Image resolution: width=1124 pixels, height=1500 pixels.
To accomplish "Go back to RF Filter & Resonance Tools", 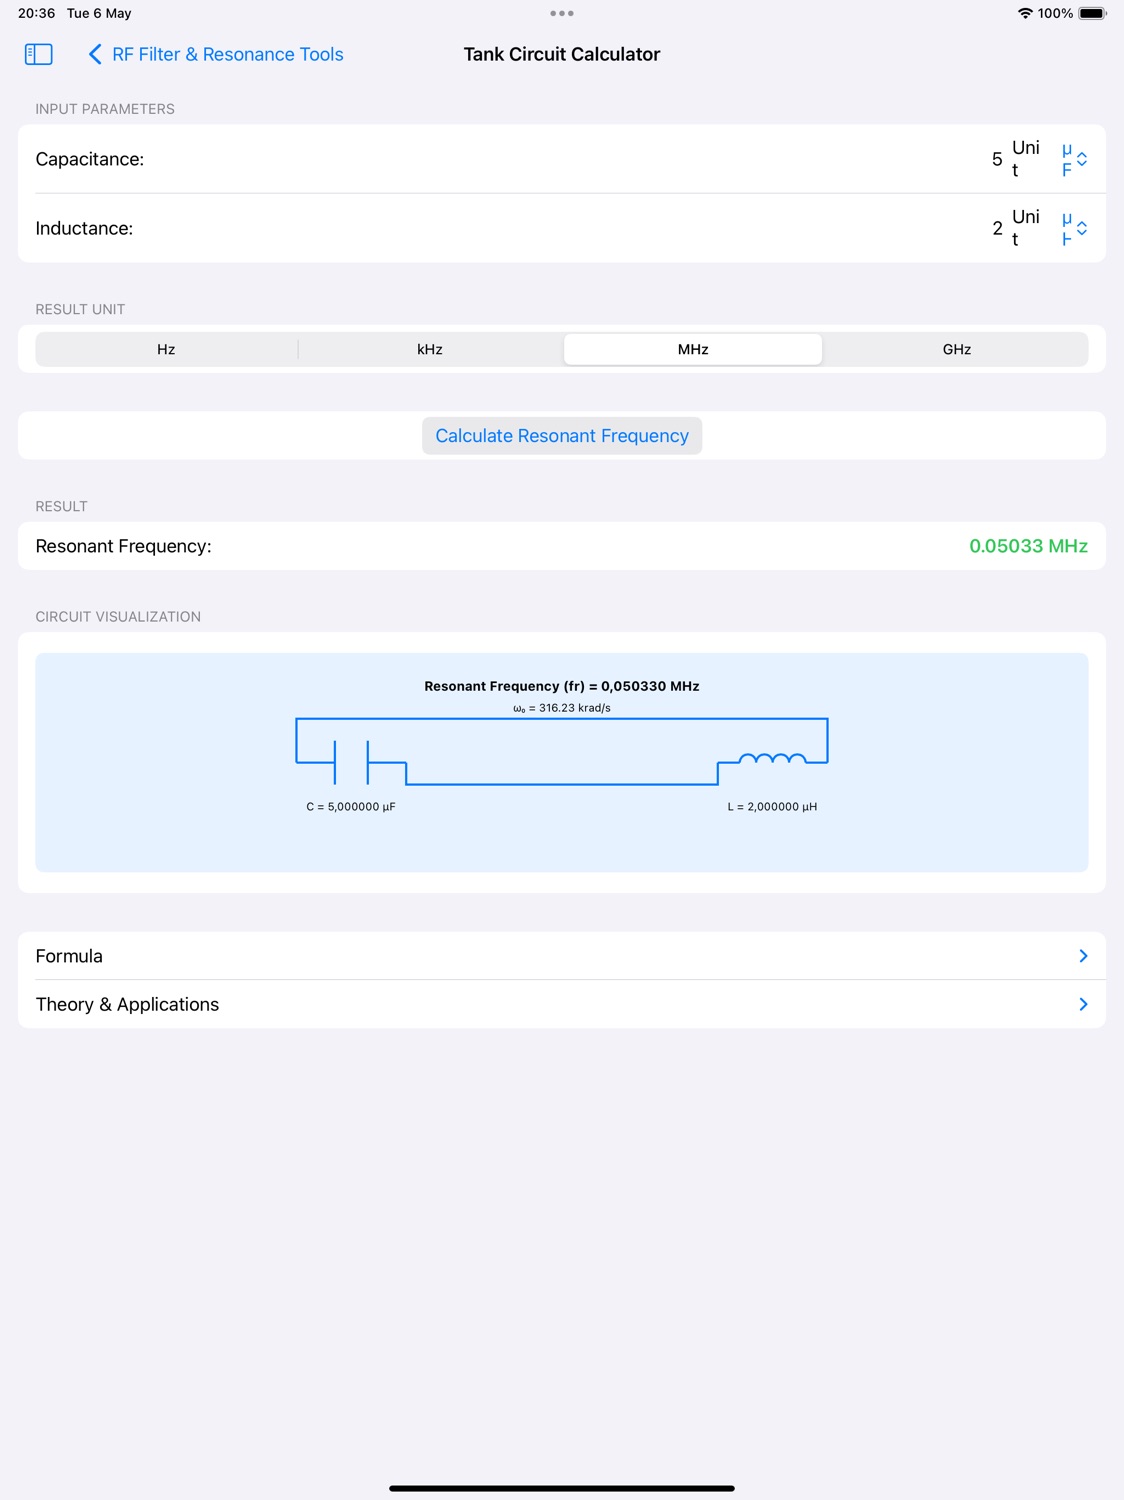I will pyautogui.click(x=216, y=54).
